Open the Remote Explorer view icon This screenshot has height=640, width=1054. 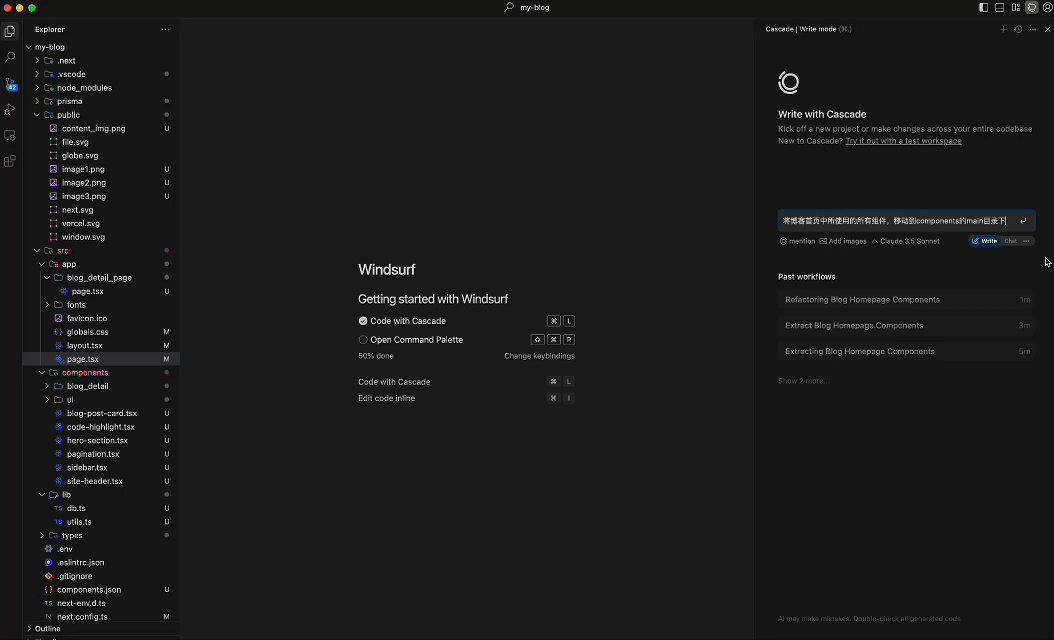tap(9, 135)
